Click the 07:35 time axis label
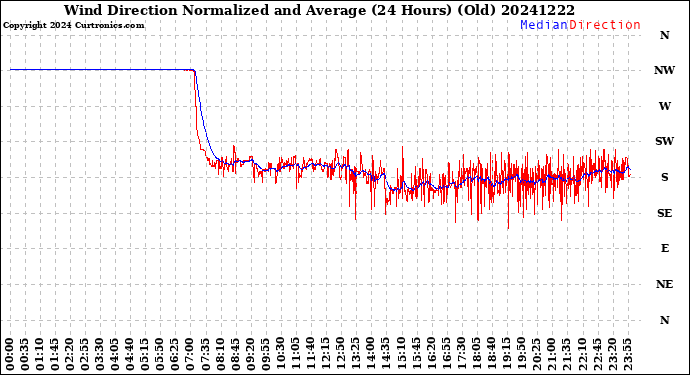Viewport: 690px width, 375px height. pos(206,354)
